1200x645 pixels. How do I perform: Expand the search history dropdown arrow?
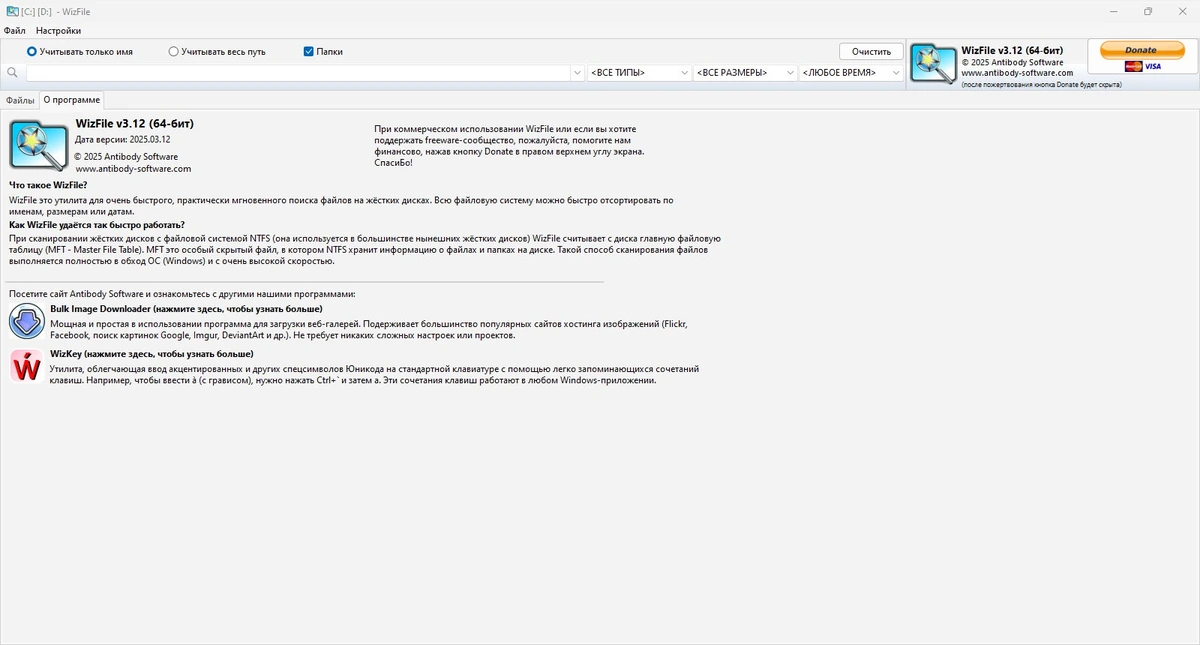click(578, 73)
